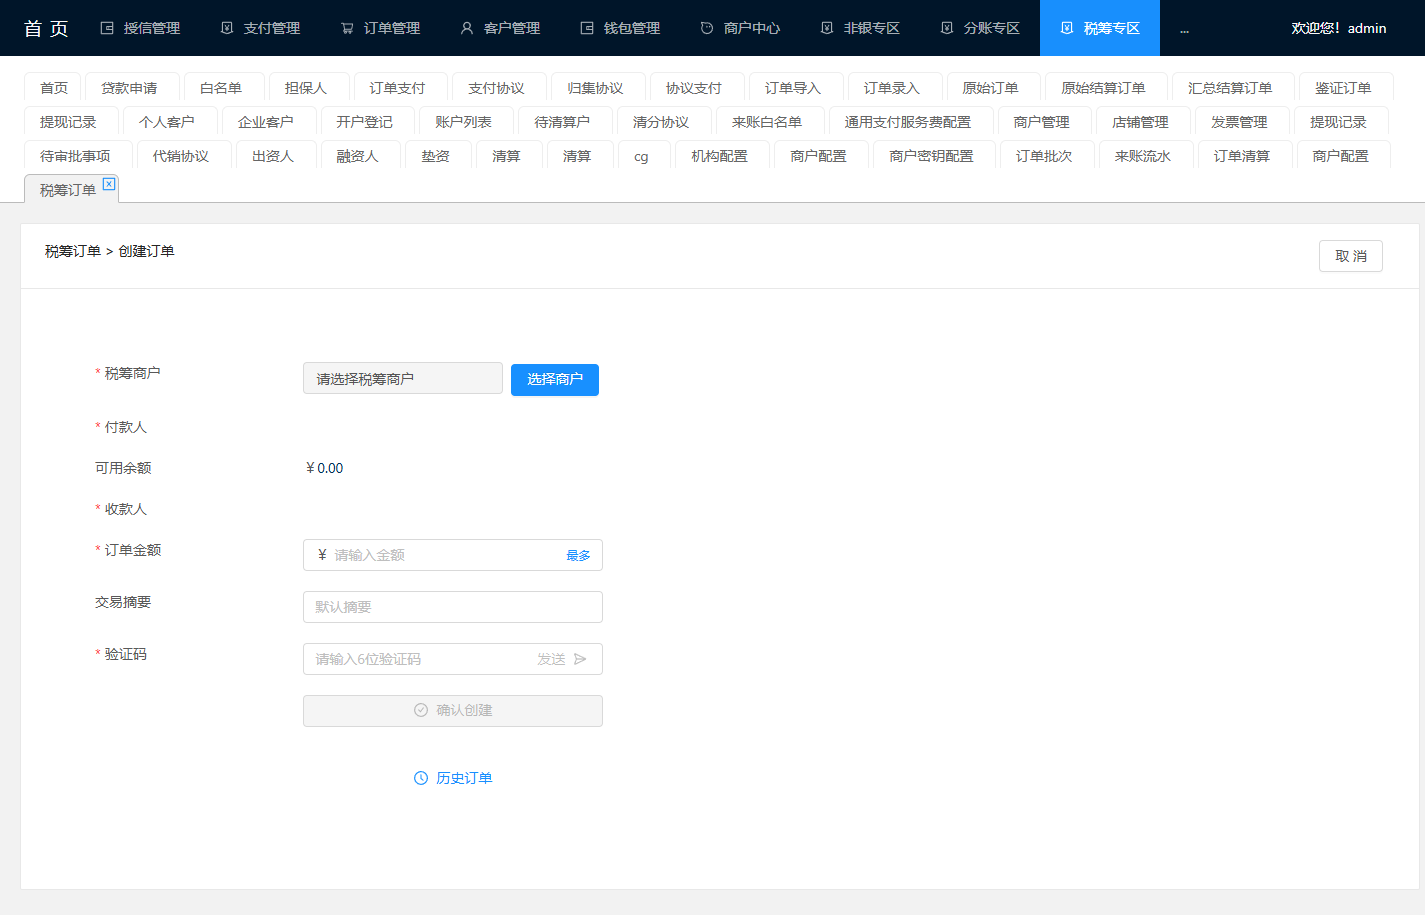Click the 税筹商户 selection field
The width and height of the screenshot is (1425, 915).
coord(403,378)
